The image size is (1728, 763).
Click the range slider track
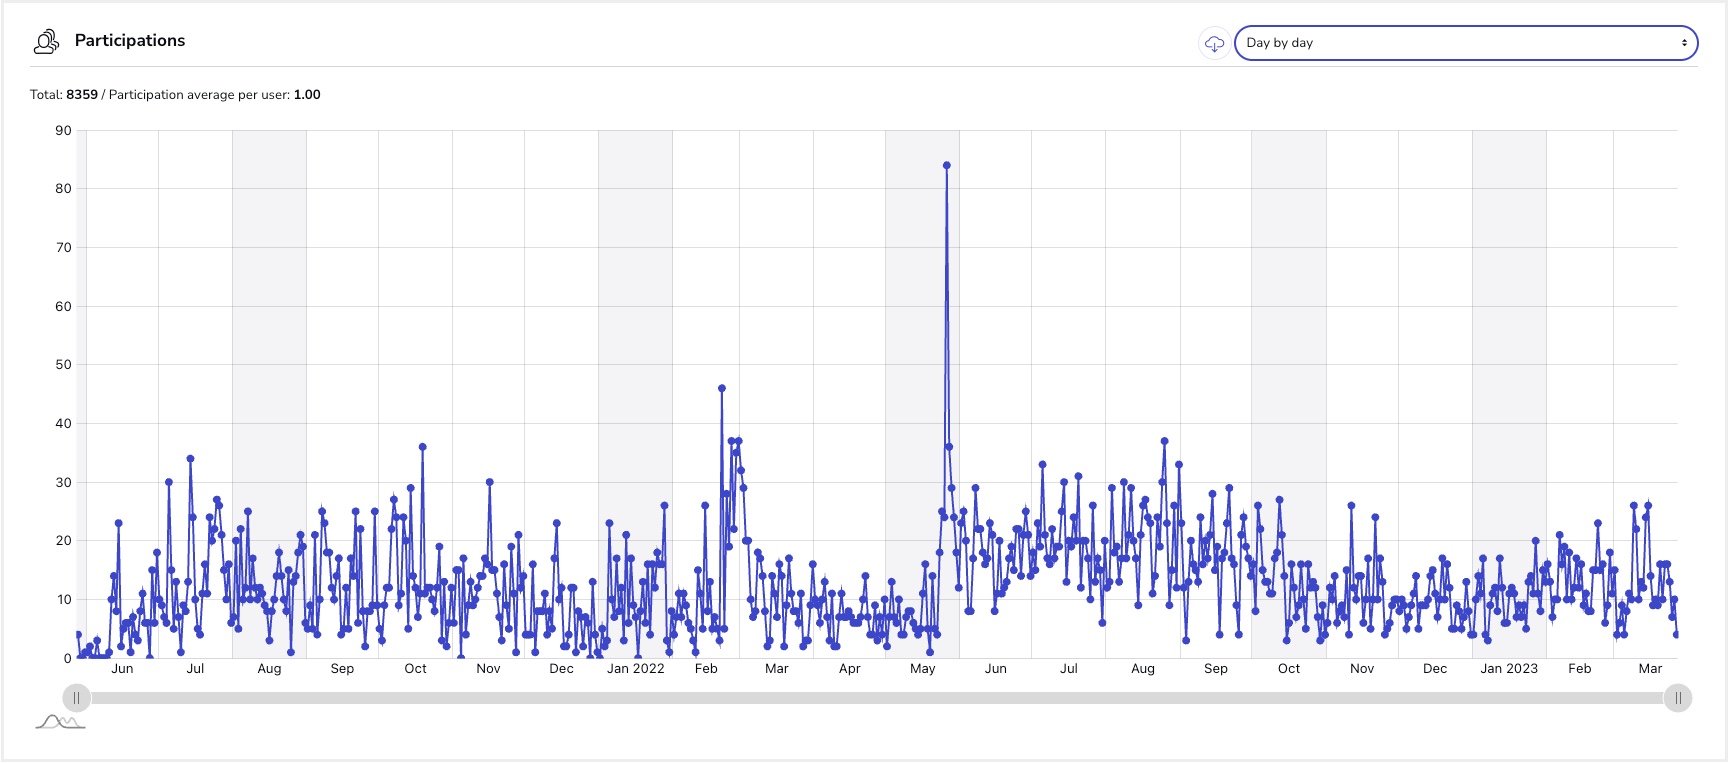877,698
